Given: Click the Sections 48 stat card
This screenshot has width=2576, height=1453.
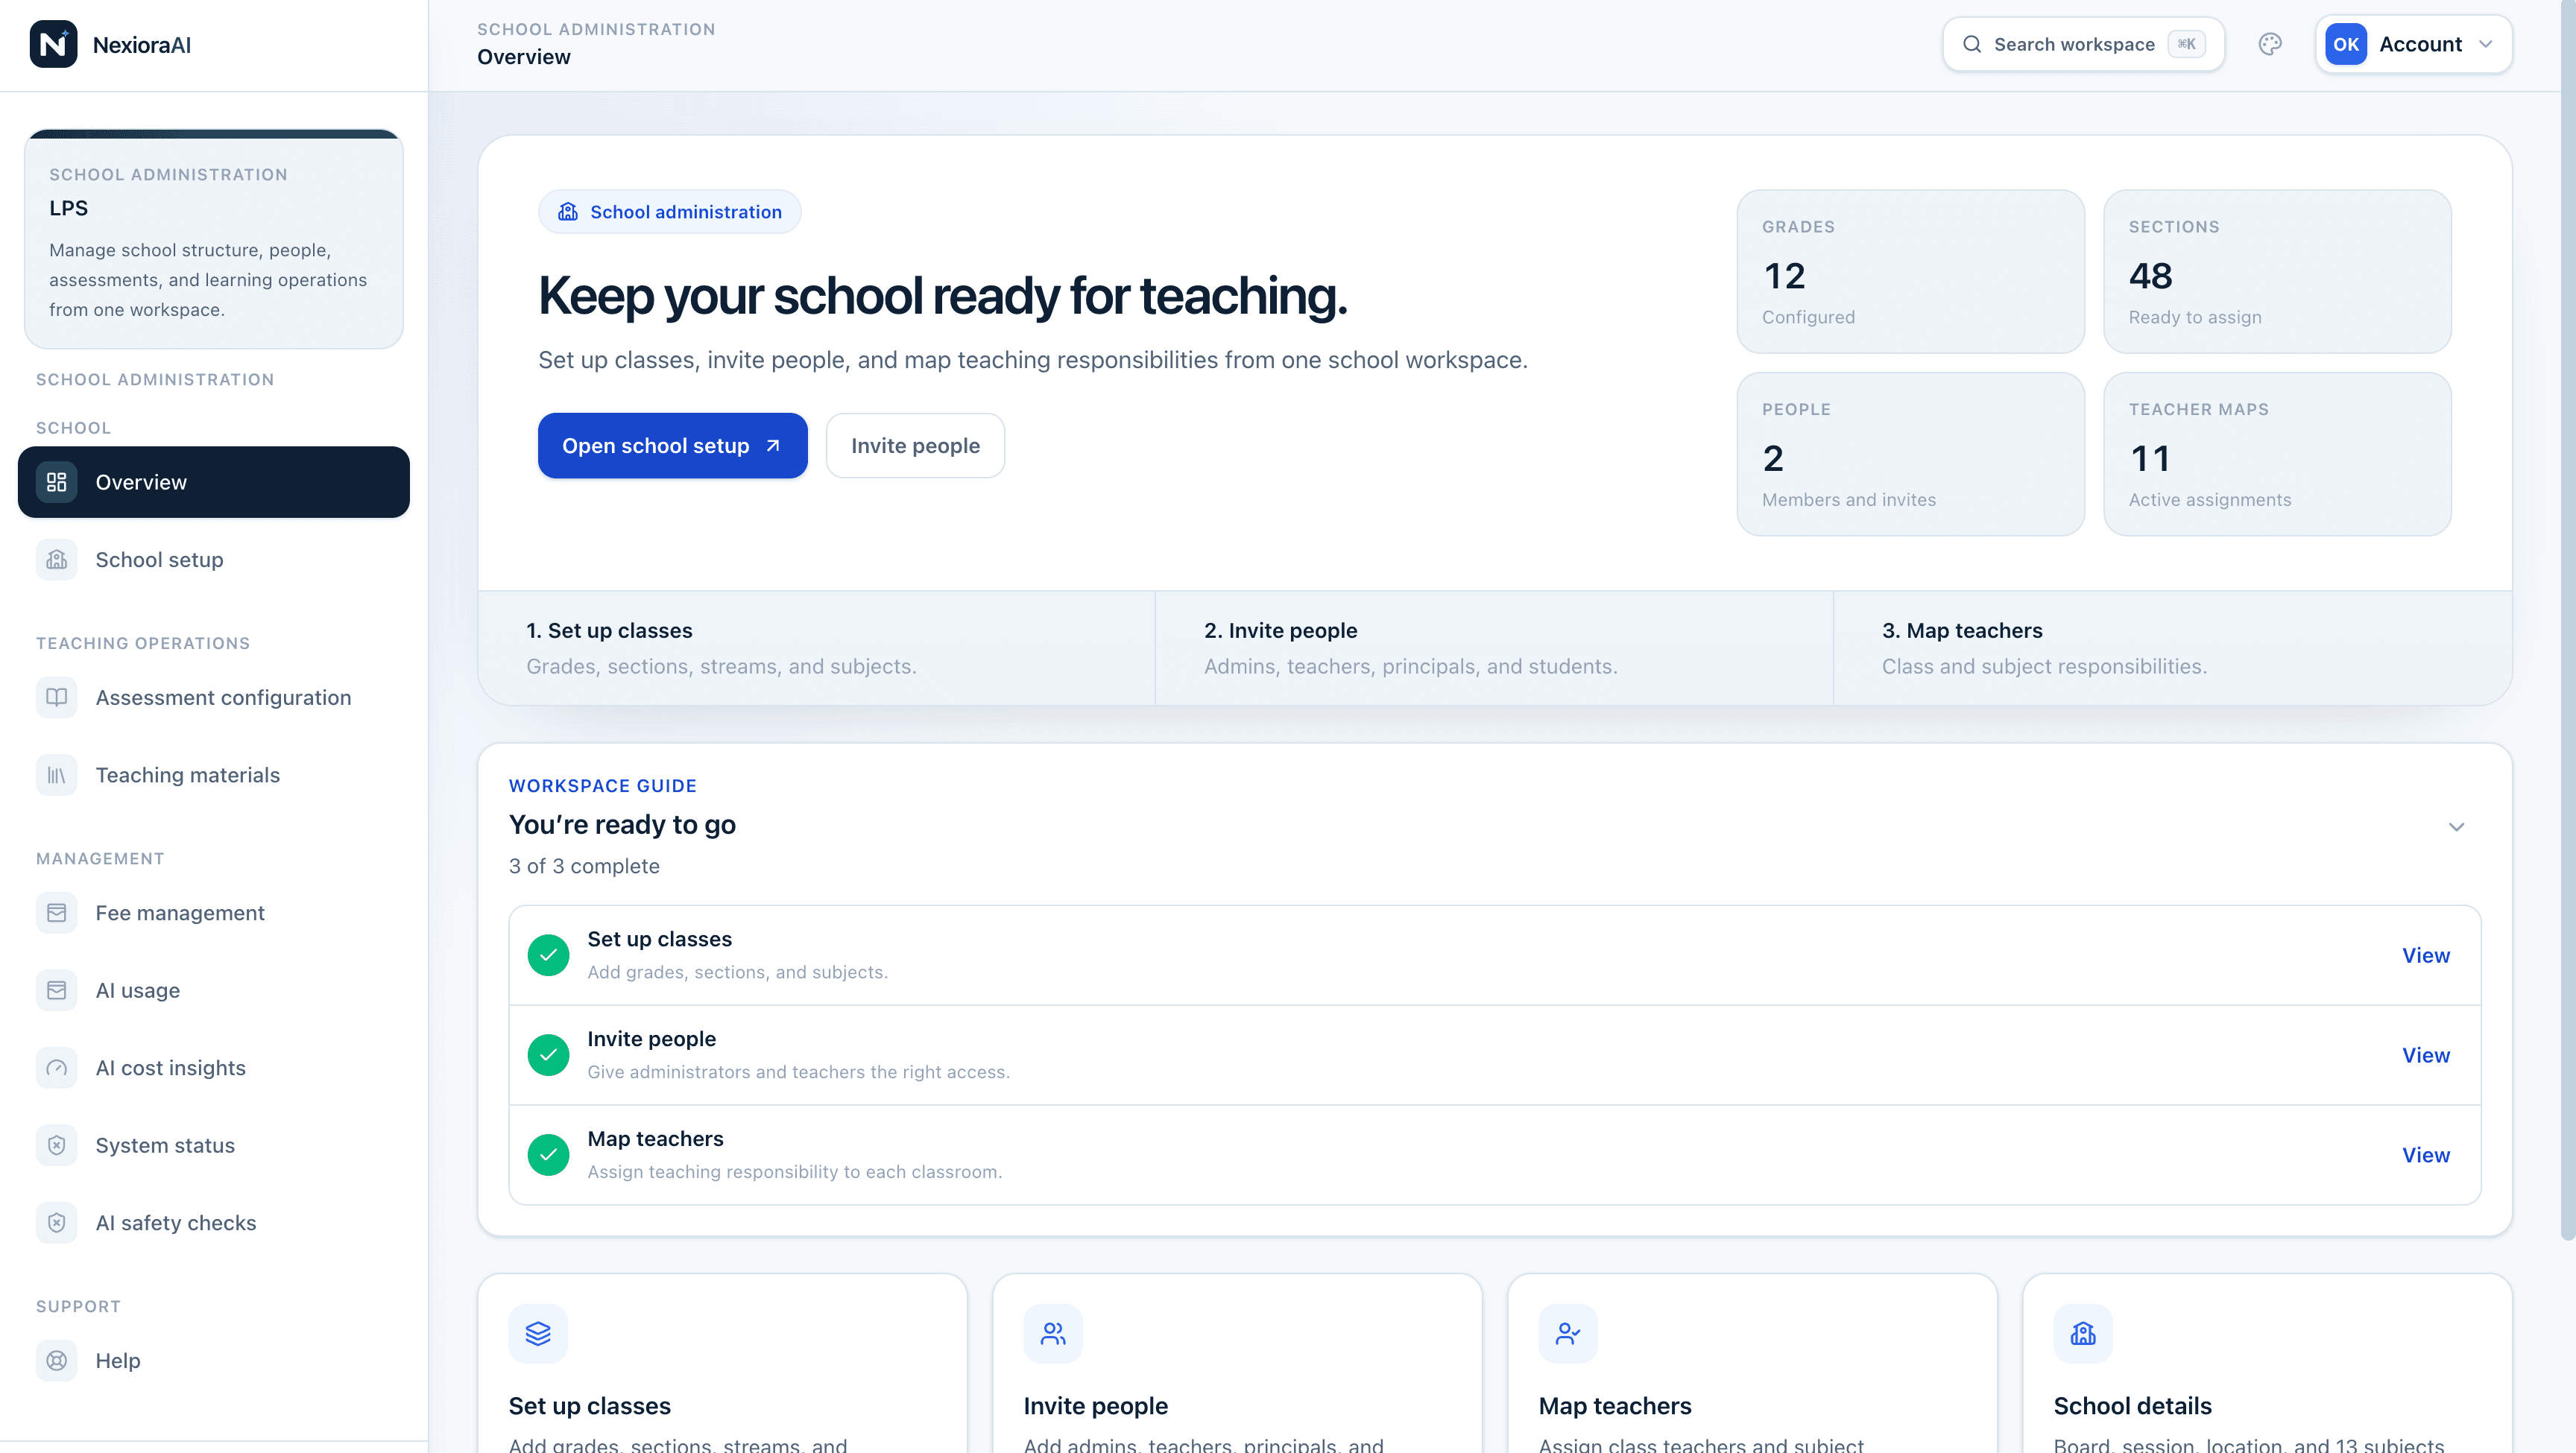Looking at the screenshot, I should pyautogui.click(x=2277, y=272).
